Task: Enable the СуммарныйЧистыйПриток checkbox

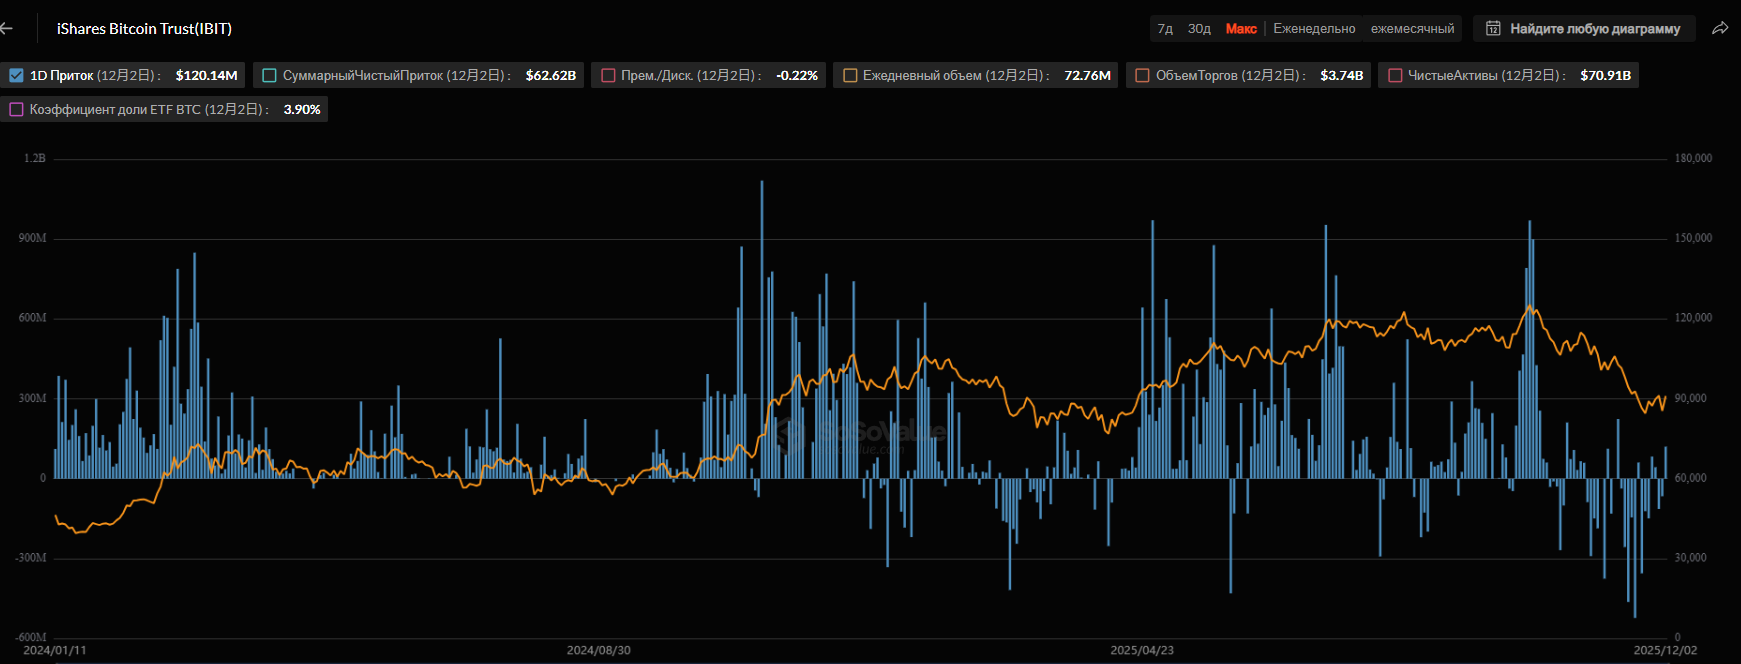Action: [269, 76]
